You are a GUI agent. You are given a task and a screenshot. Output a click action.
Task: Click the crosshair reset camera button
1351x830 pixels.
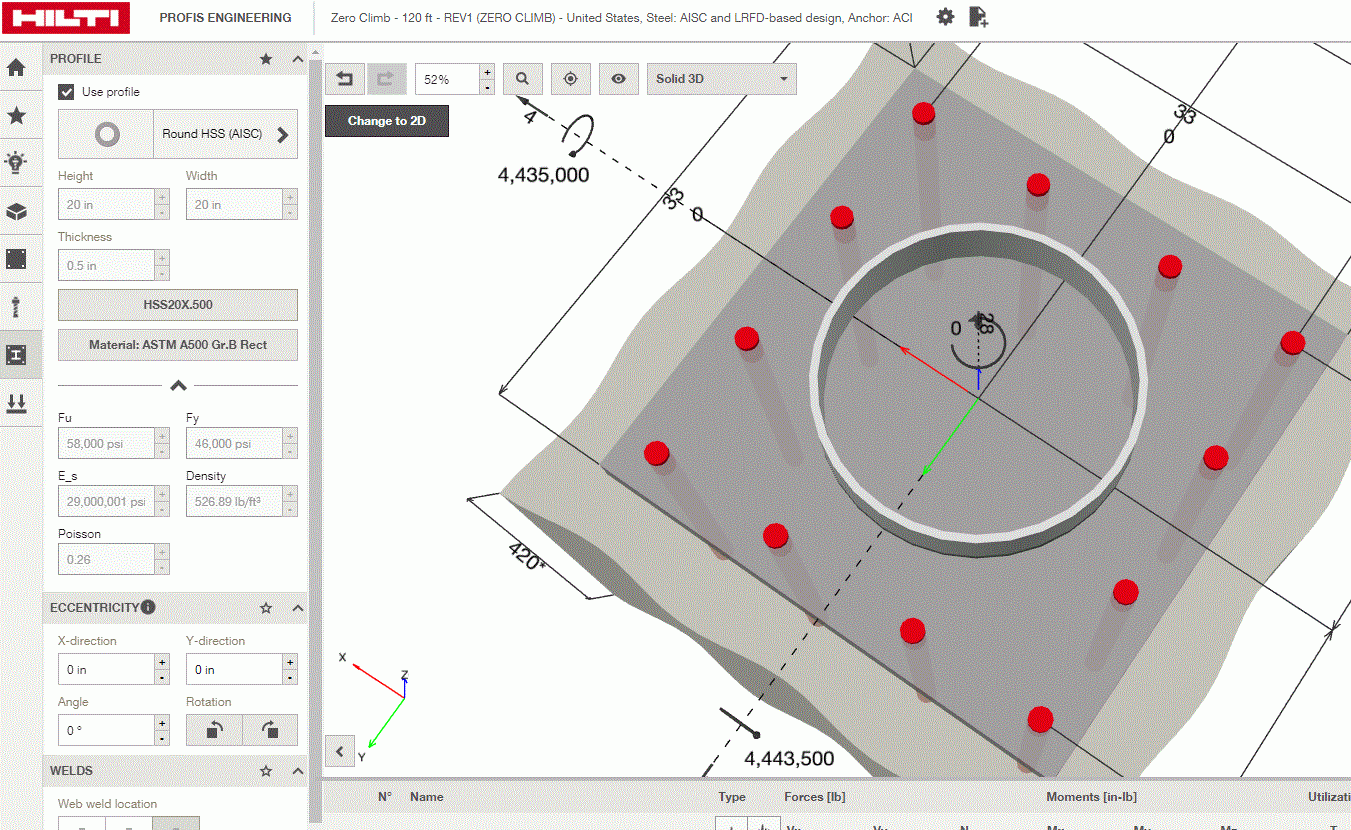pos(571,79)
